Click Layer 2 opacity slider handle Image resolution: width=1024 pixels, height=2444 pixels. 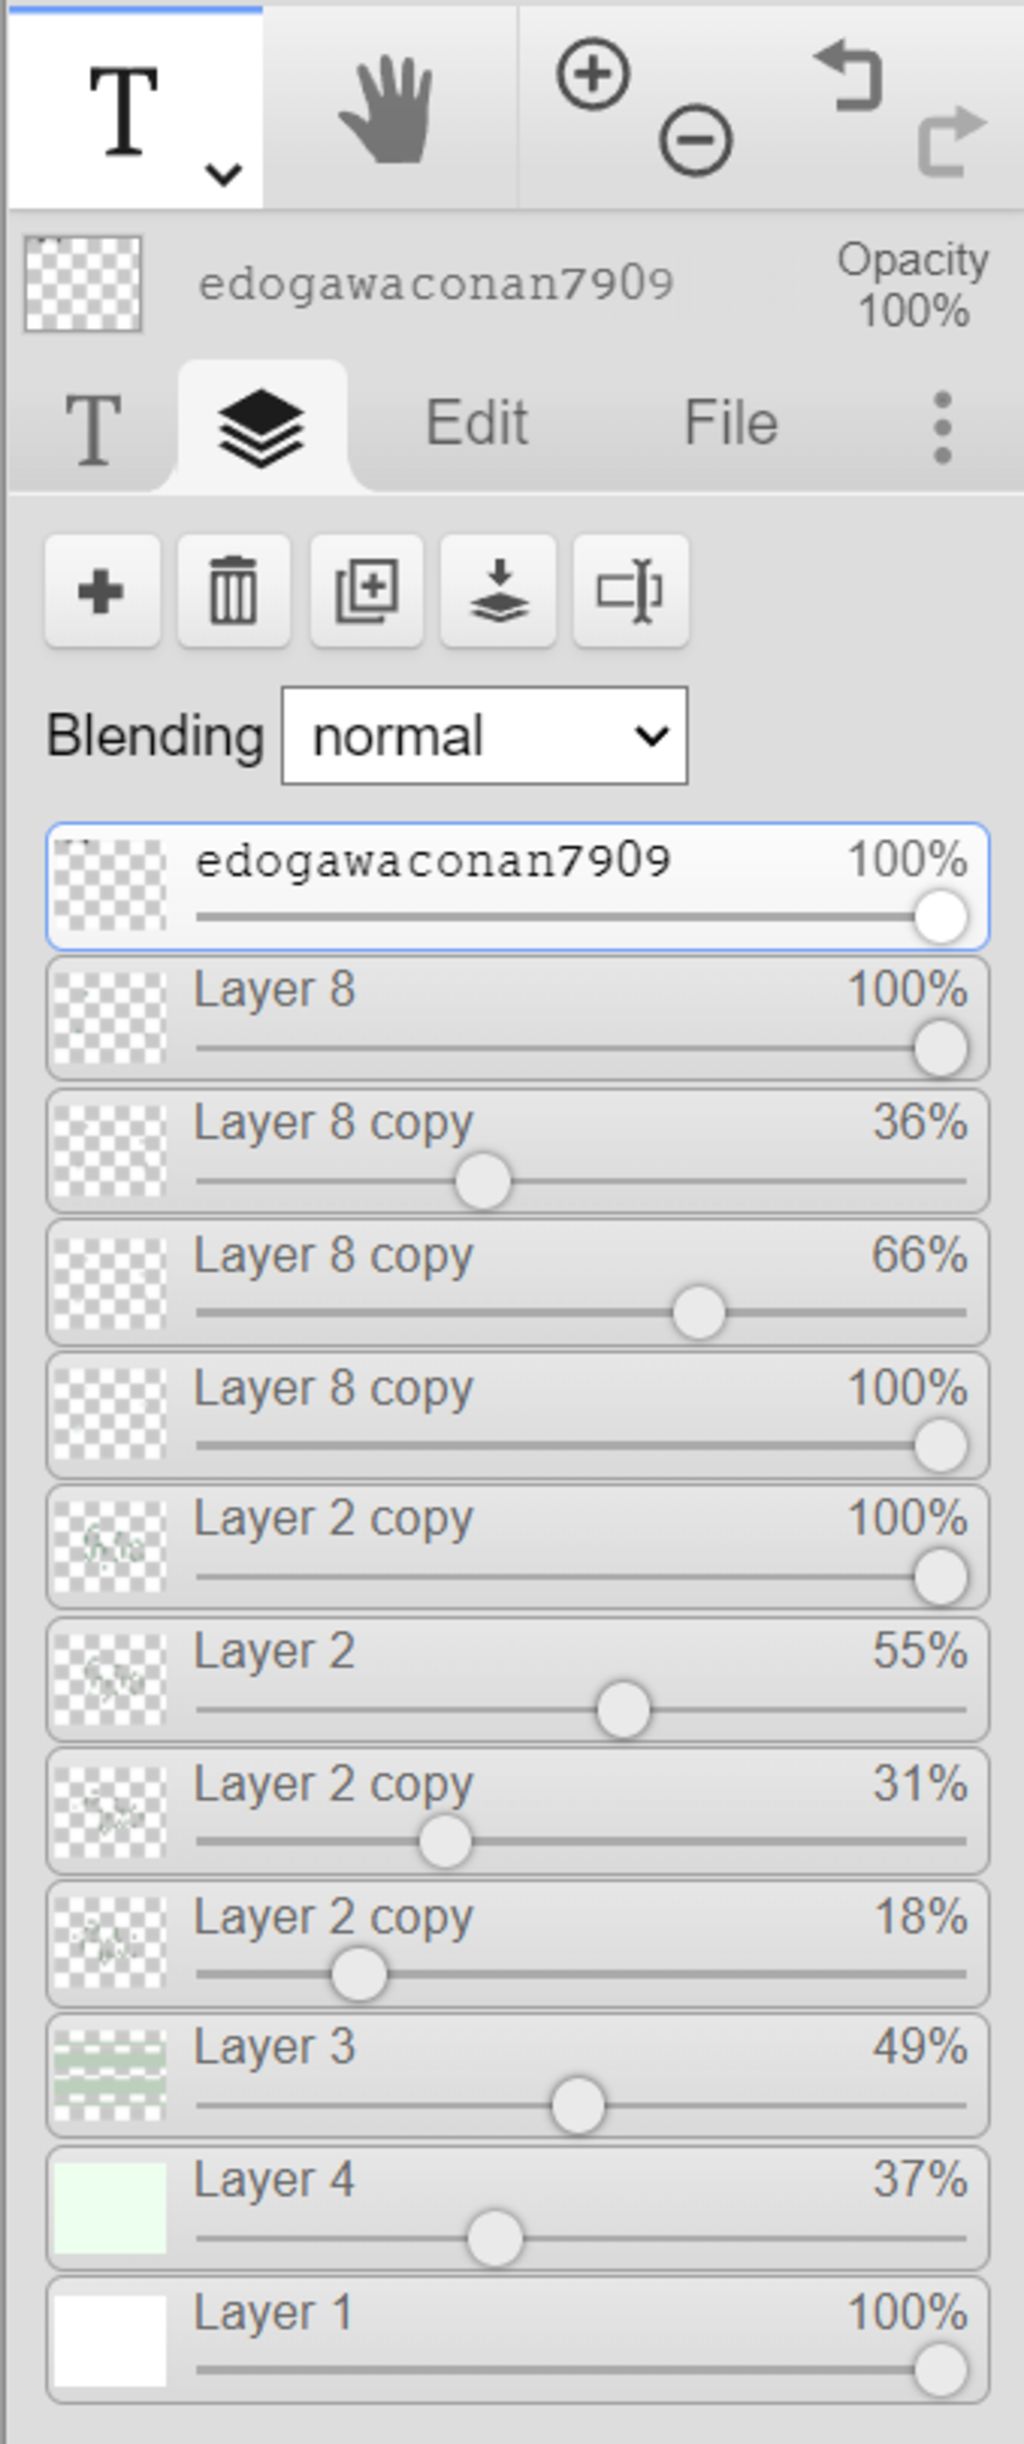pos(622,1709)
